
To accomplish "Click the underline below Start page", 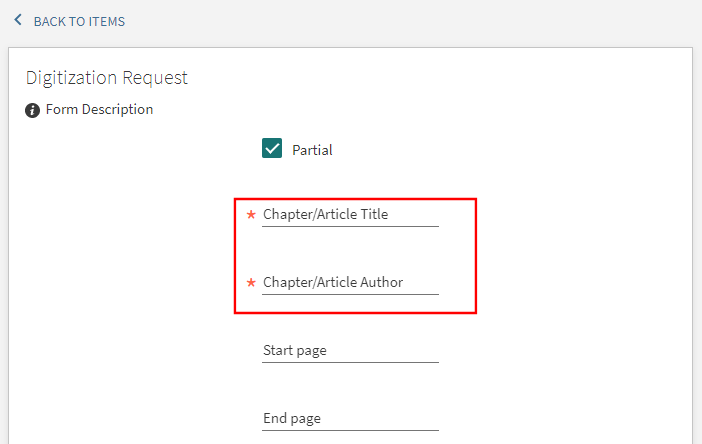I will (x=350, y=362).
